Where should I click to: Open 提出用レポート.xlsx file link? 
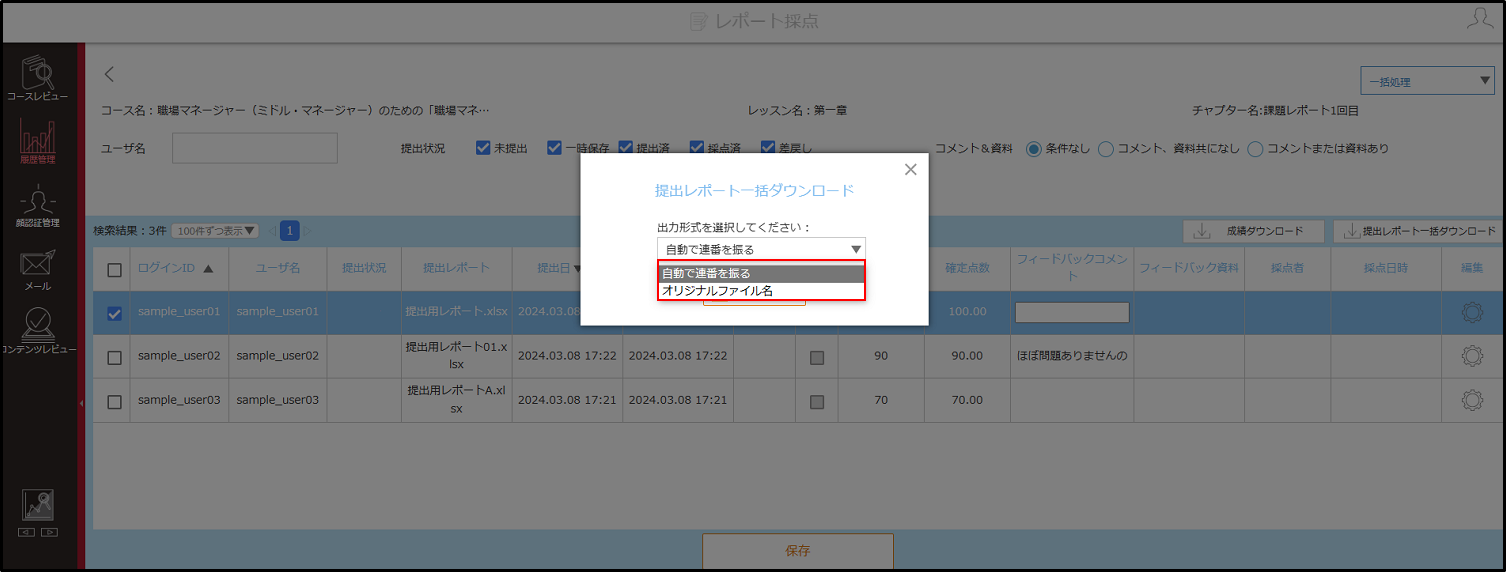457,312
